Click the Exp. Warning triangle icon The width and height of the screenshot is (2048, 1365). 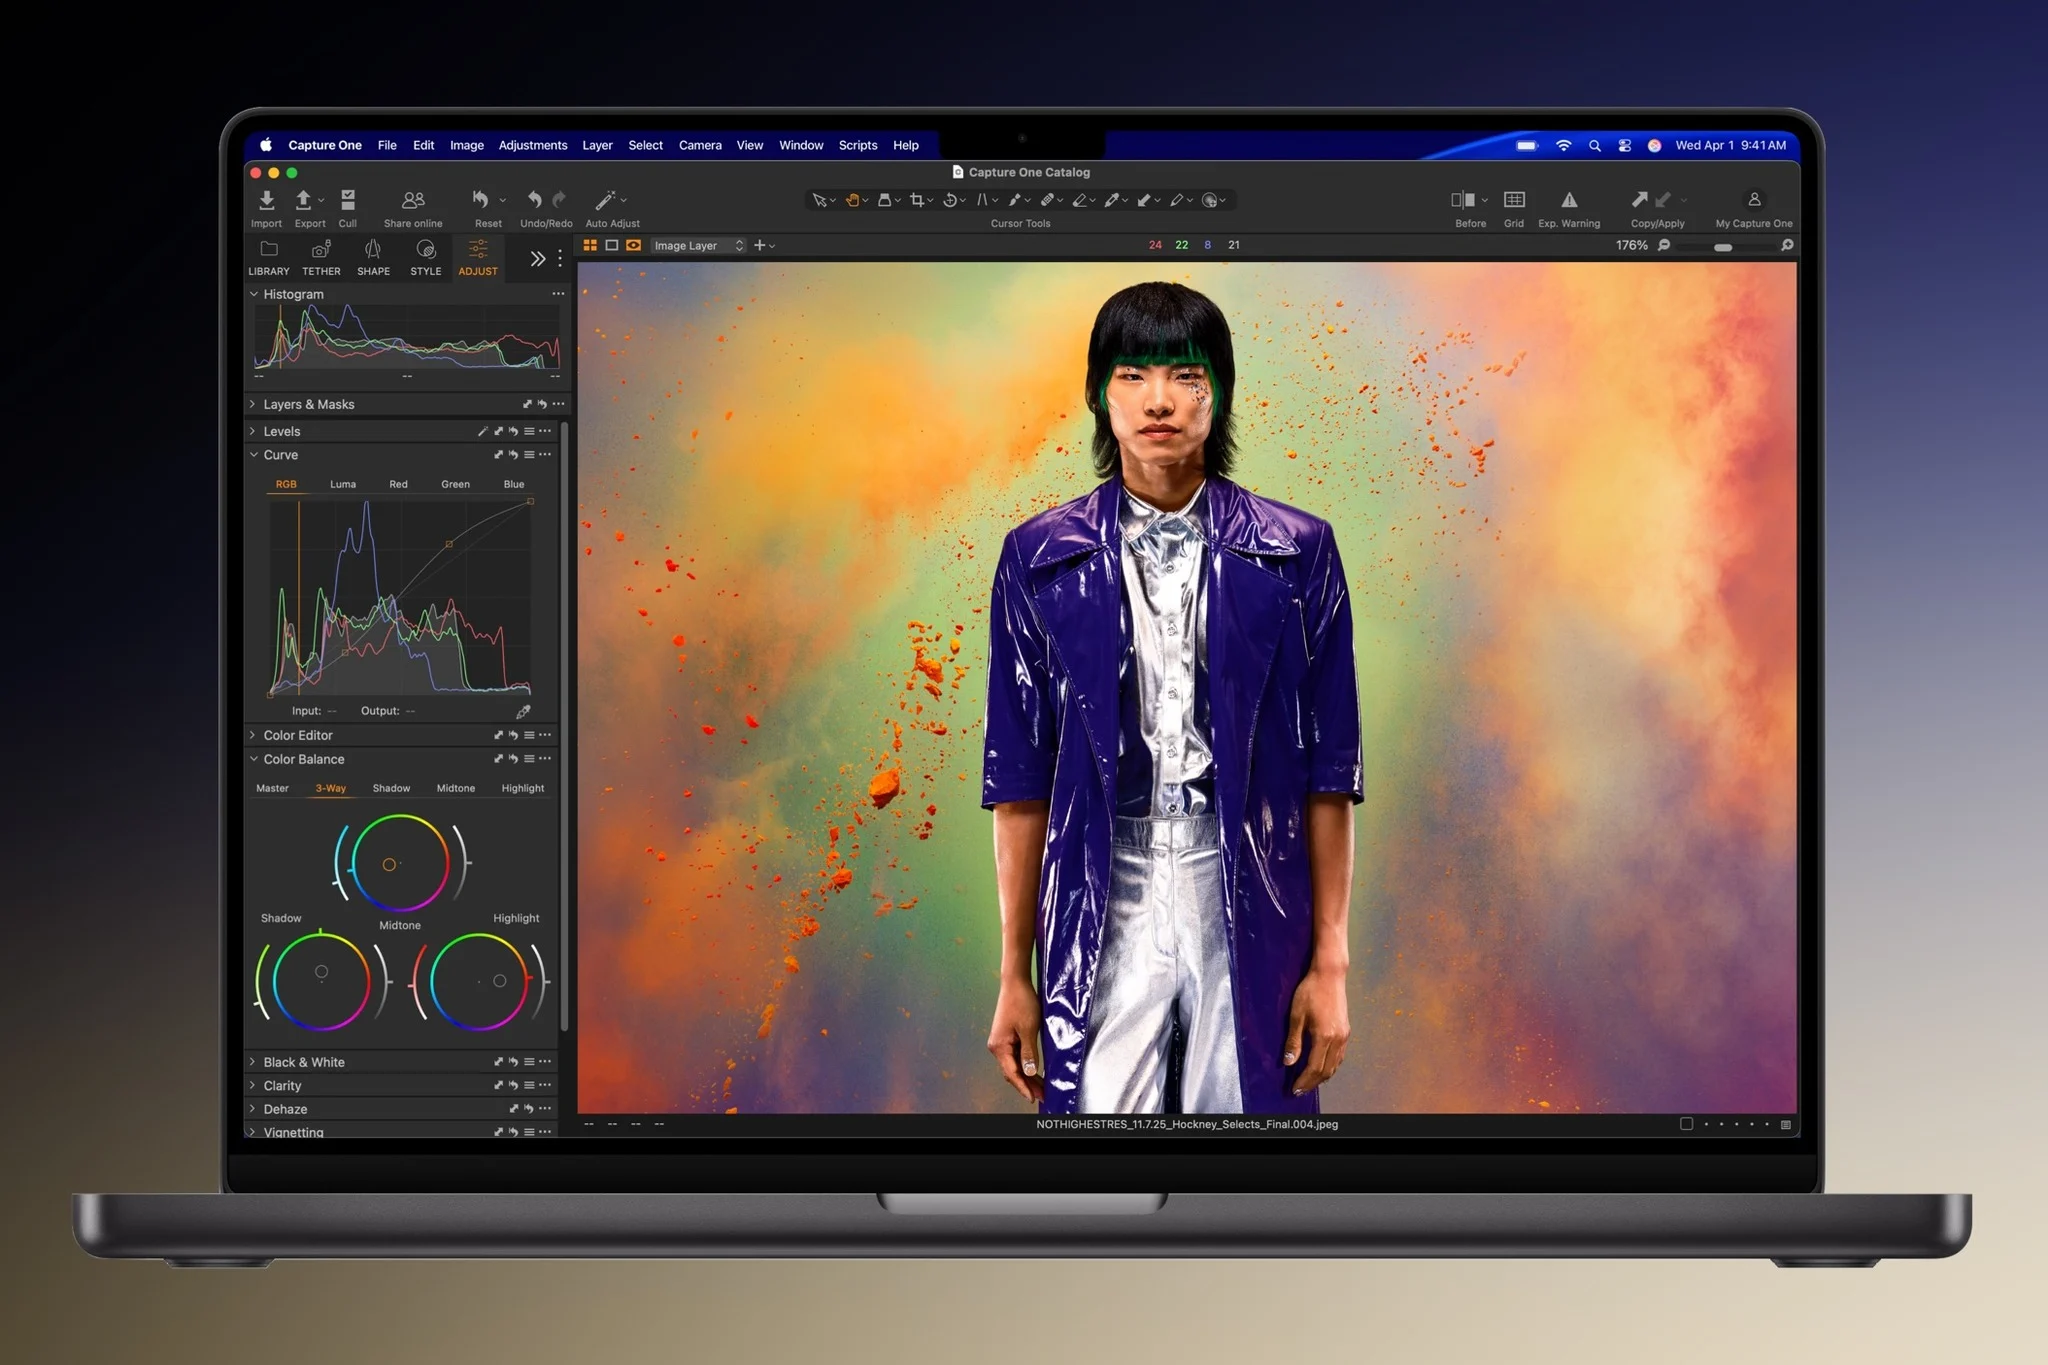click(1569, 200)
